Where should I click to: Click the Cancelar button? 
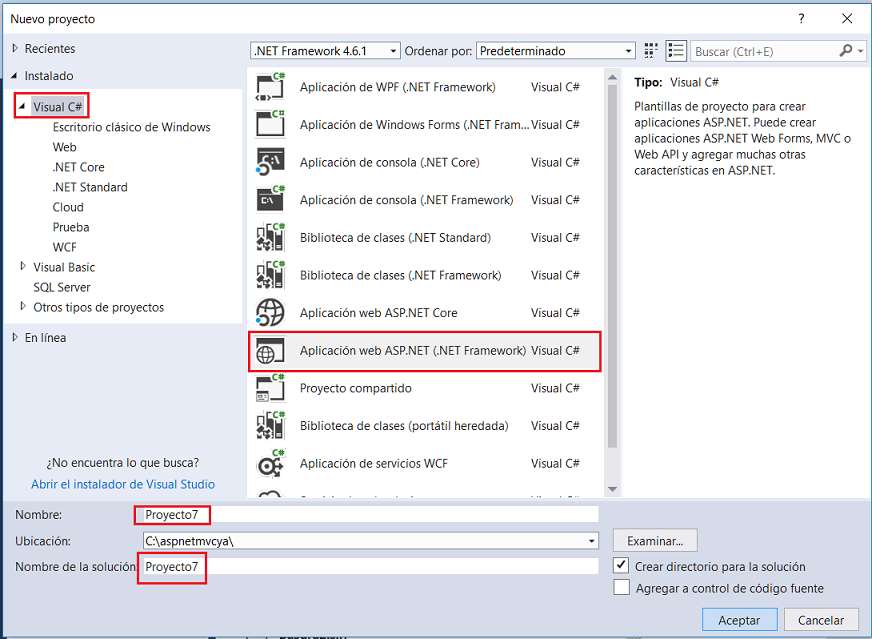pyautogui.click(x=821, y=620)
